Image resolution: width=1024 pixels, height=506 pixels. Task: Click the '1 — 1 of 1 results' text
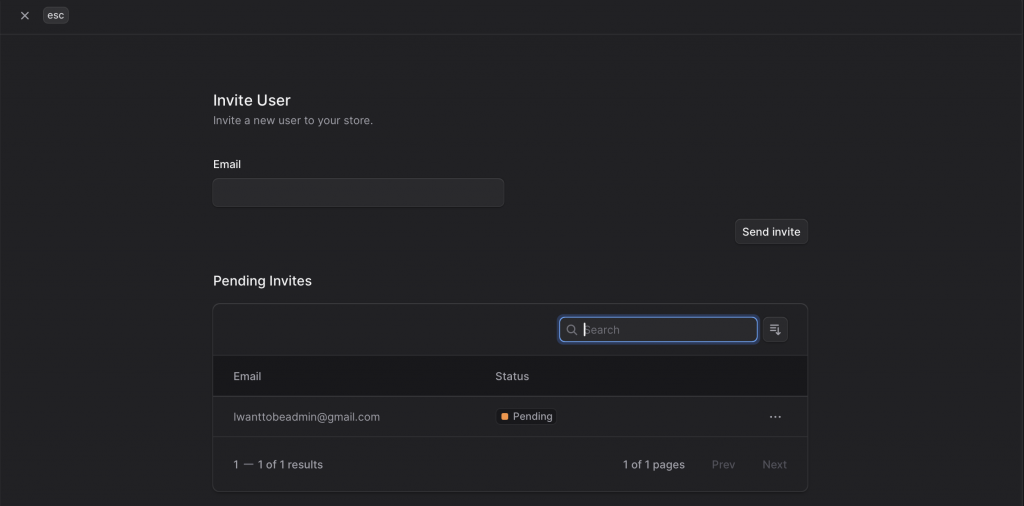(278, 465)
